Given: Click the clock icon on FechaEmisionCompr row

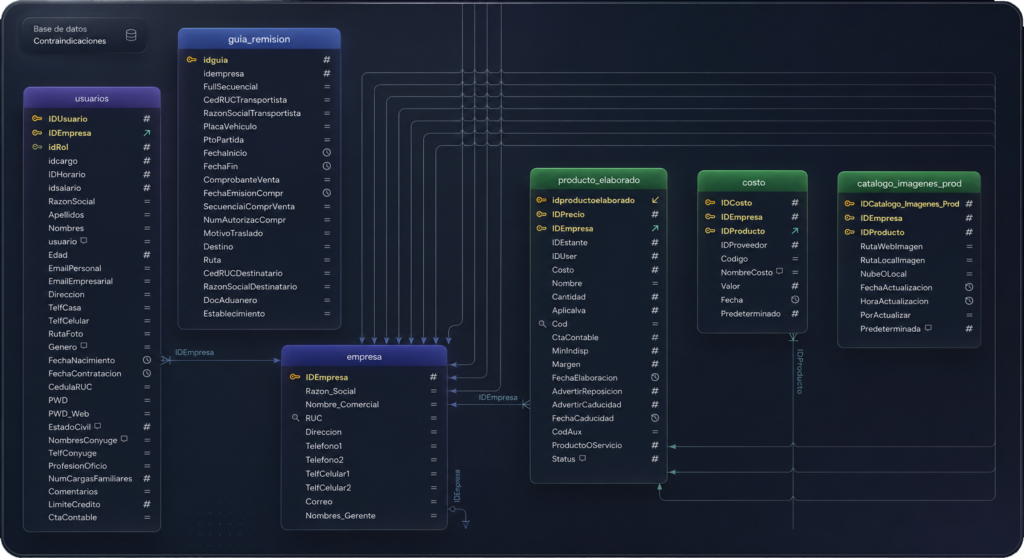Looking at the screenshot, I should tap(327, 193).
